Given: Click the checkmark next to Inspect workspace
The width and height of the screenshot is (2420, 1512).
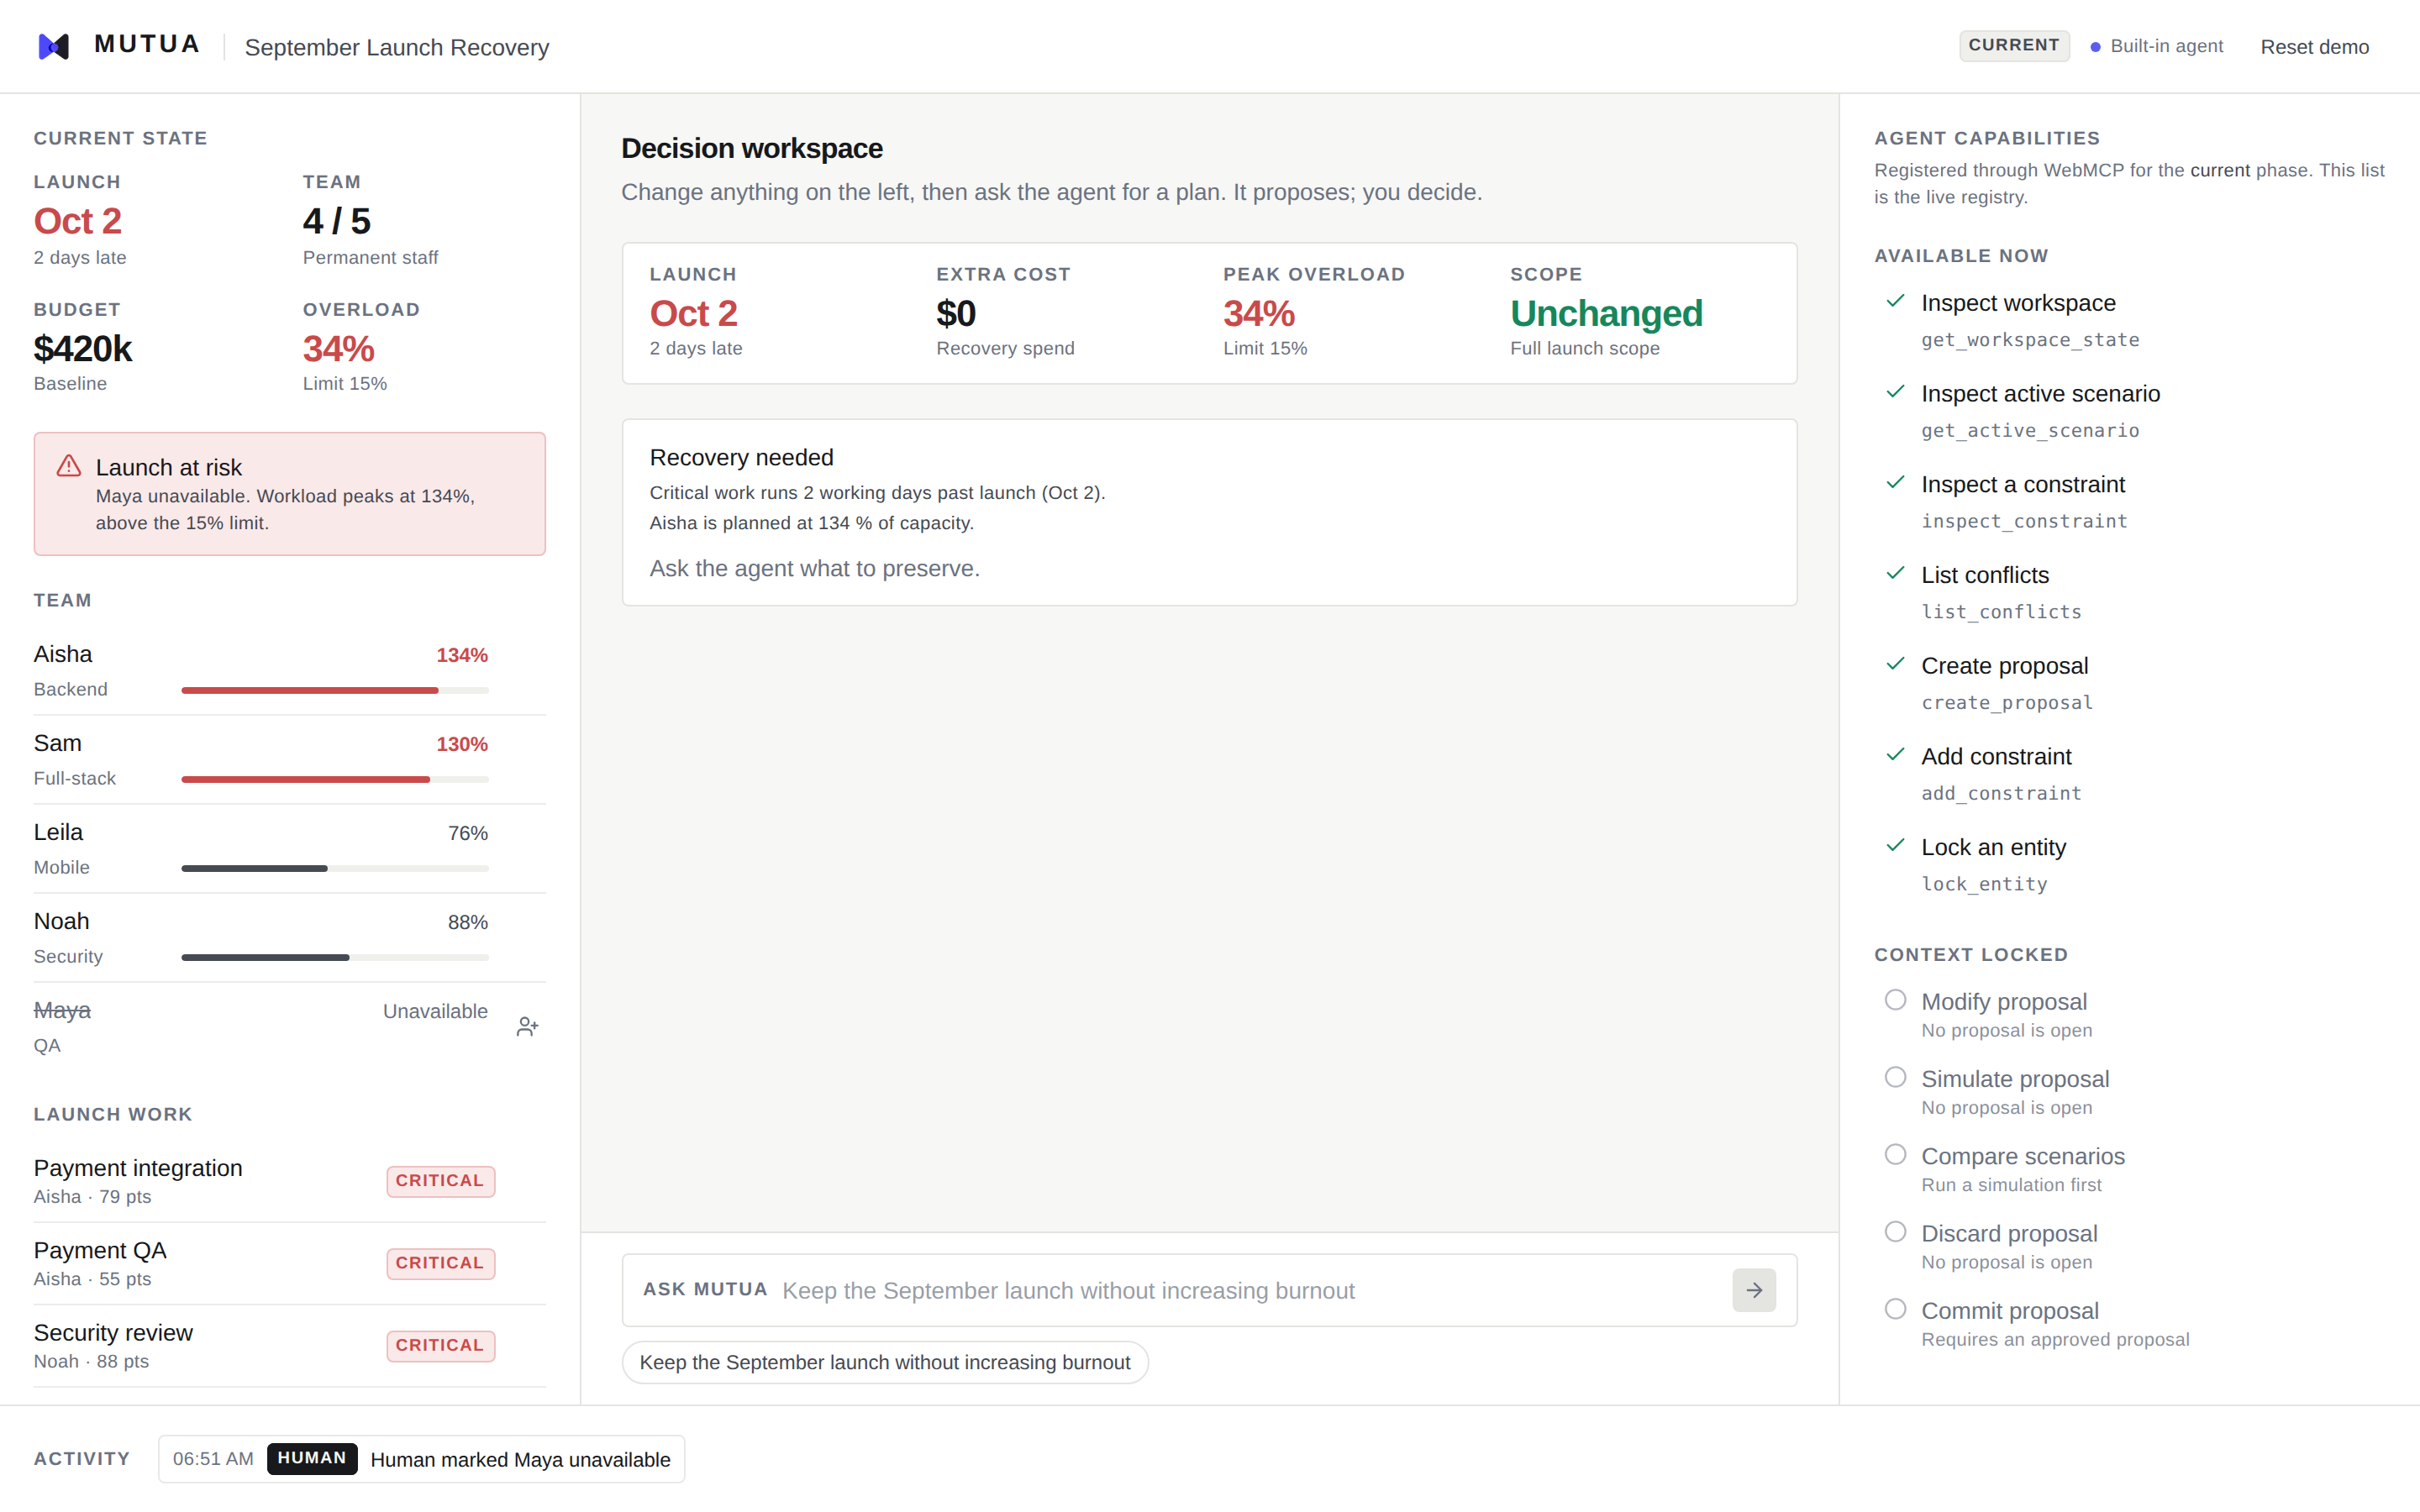Looking at the screenshot, I should click(x=1895, y=301).
